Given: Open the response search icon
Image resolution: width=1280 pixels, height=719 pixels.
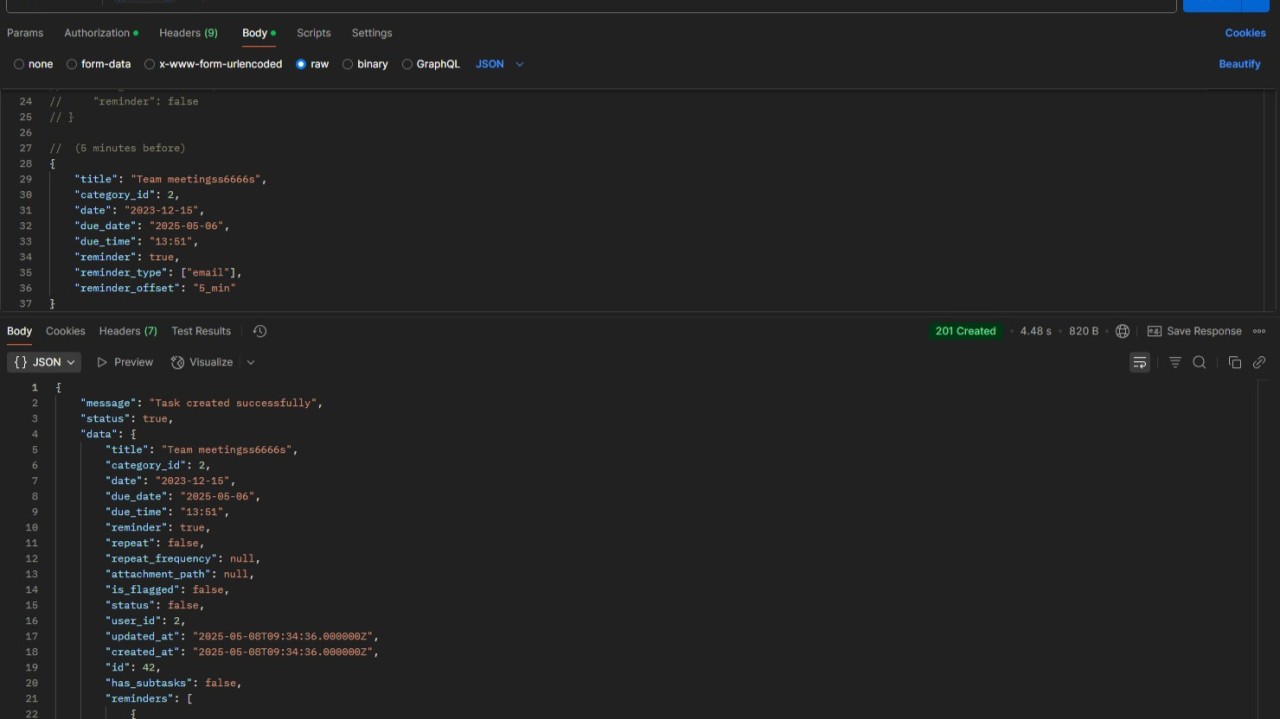Looking at the screenshot, I should tap(1199, 362).
